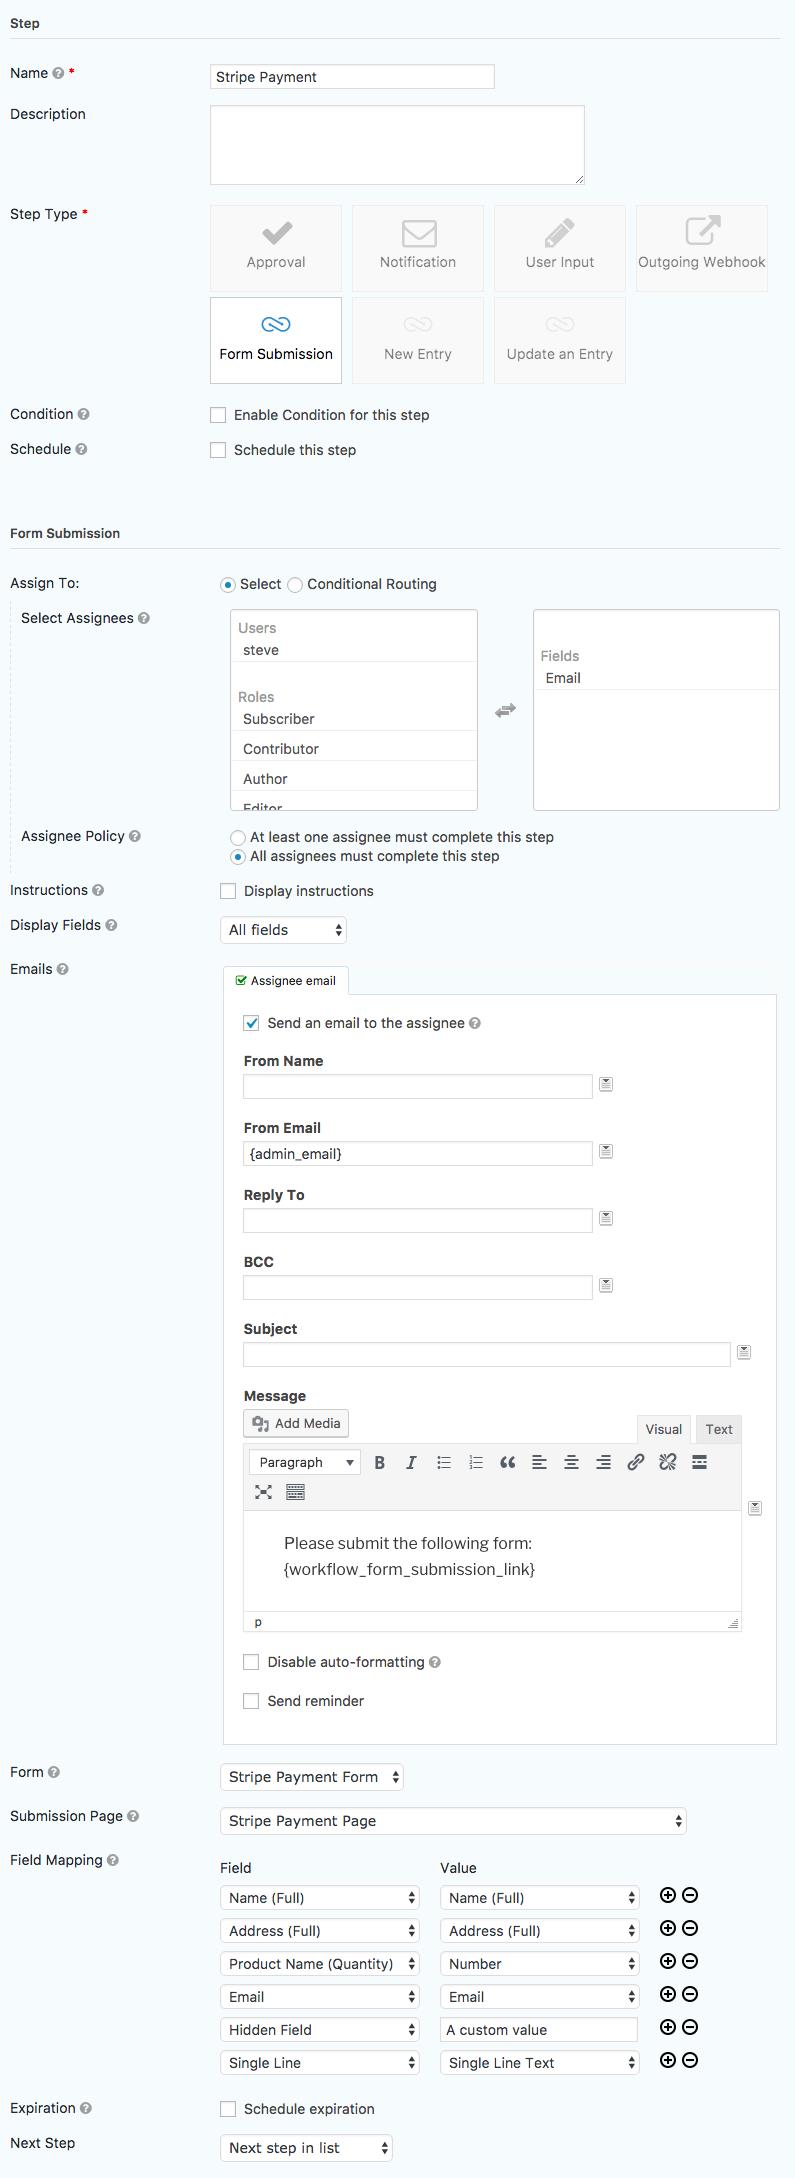The height and width of the screenshot is (2178, 795).
Task: Select the Approval step type
Action: coord(276,248)
